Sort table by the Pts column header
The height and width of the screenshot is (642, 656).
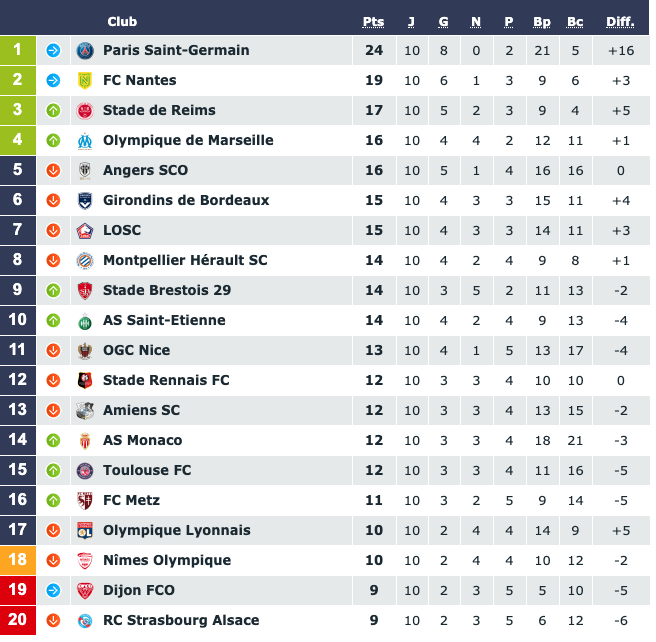click(373, 22)
